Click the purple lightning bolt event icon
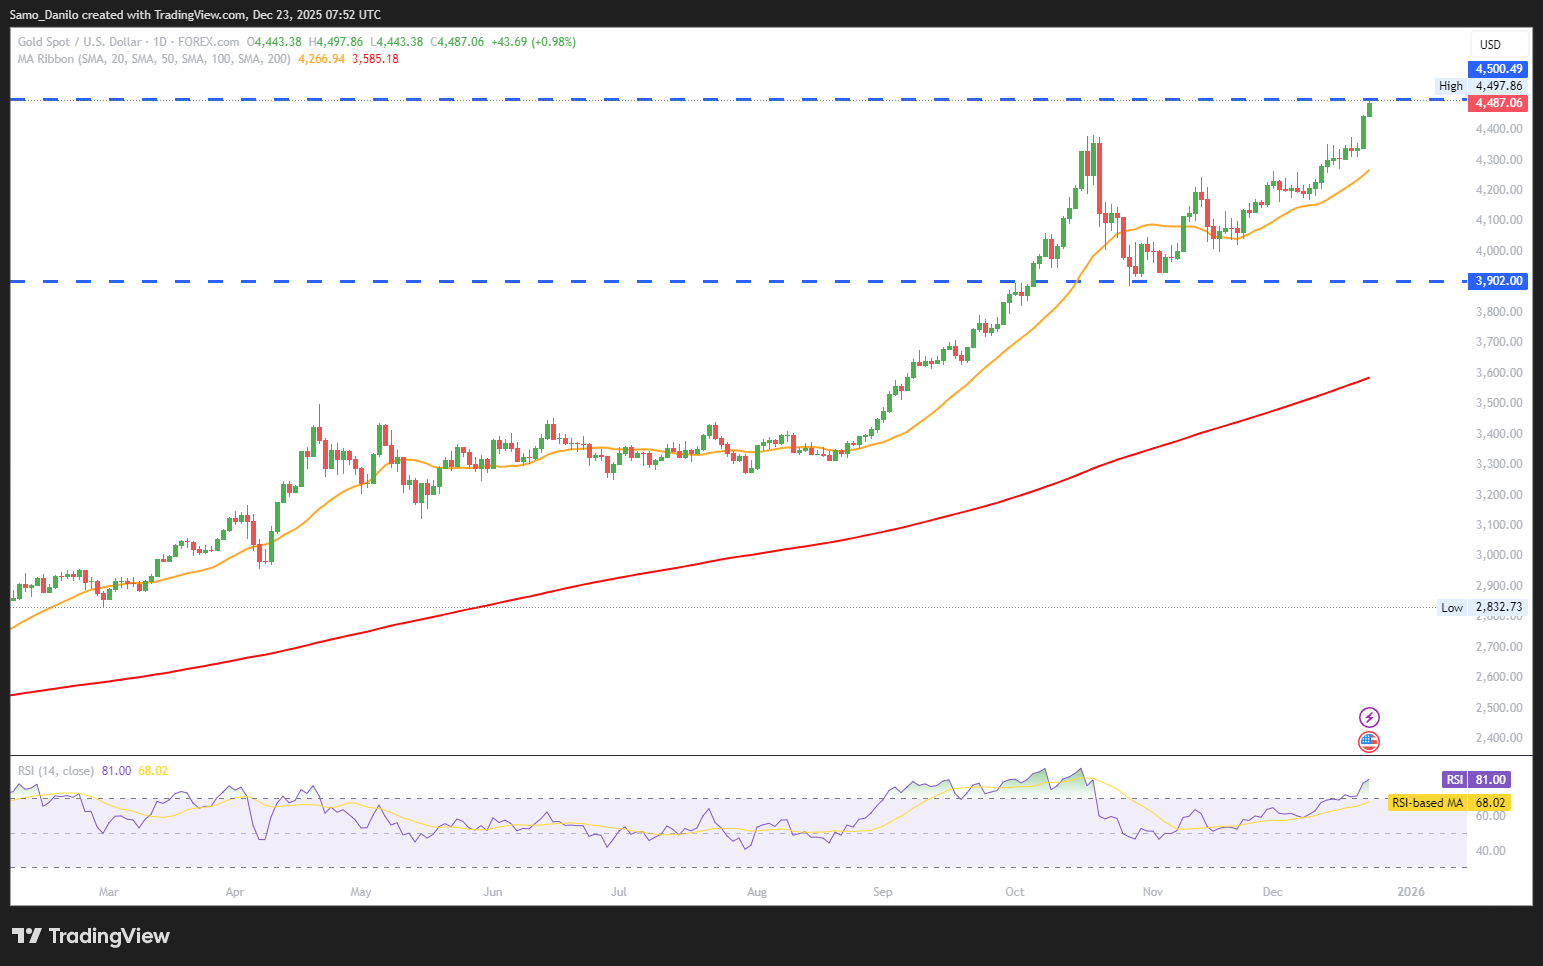 1369,717
